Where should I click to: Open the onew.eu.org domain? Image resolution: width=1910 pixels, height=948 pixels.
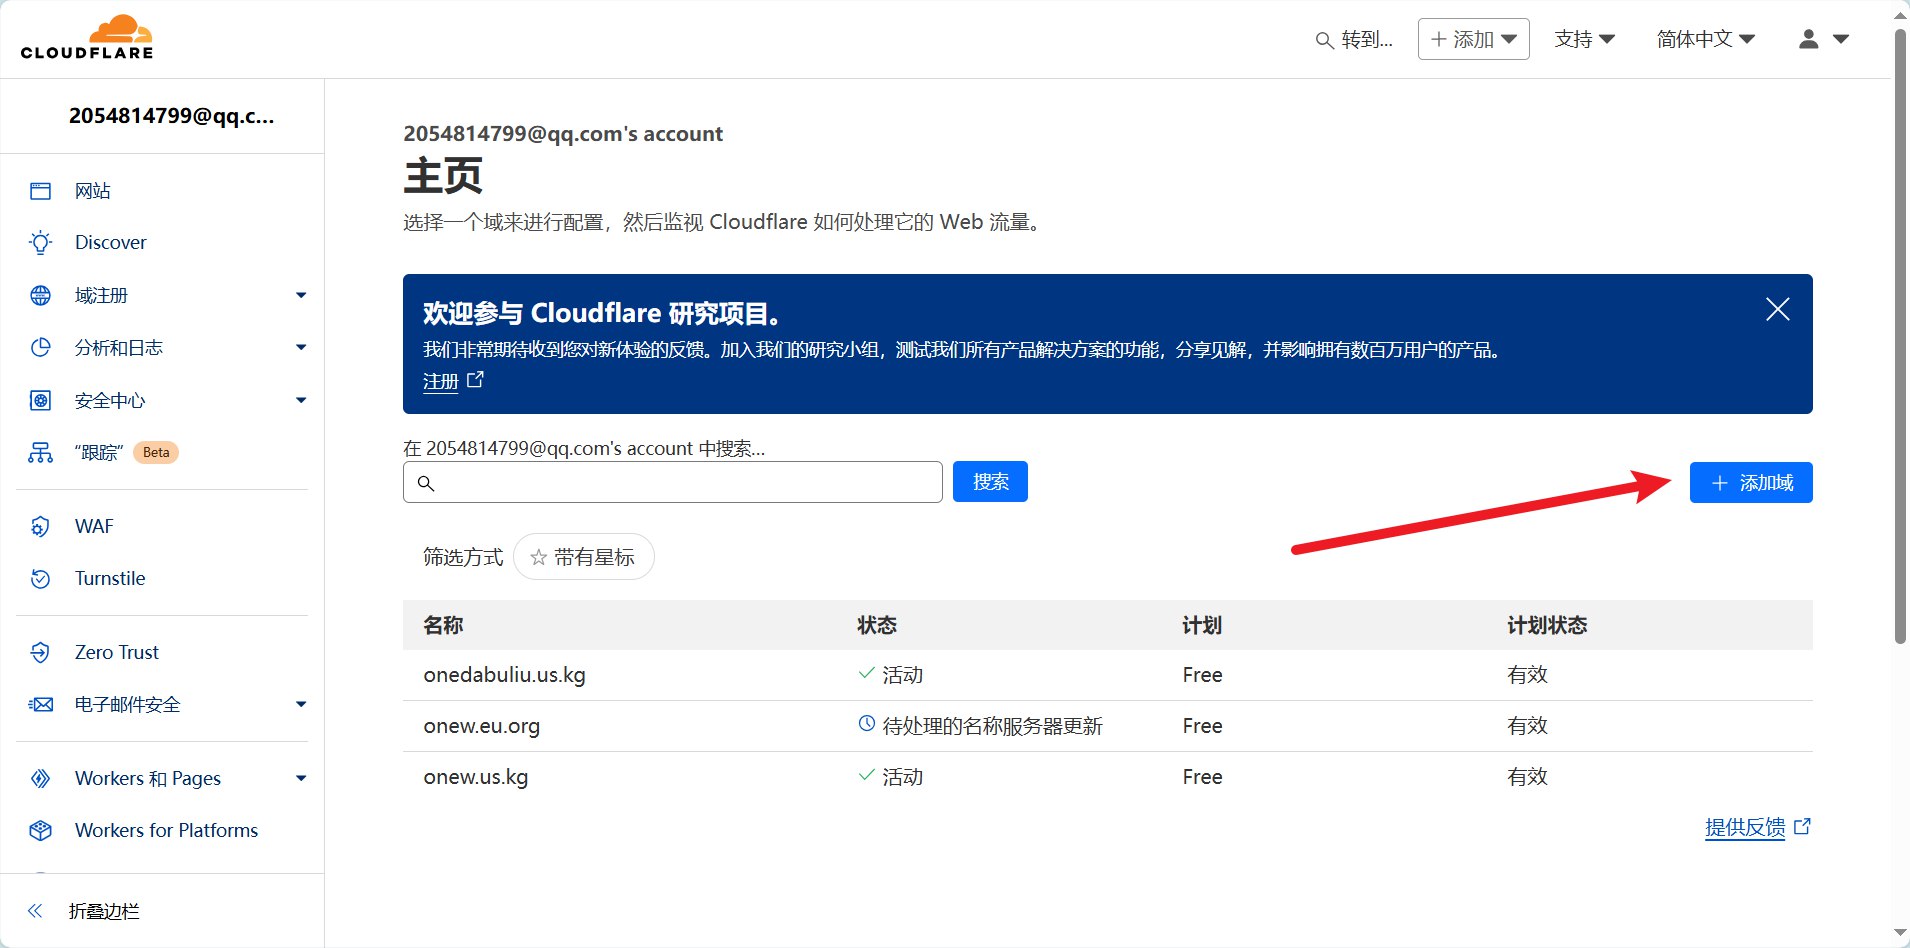481,726
